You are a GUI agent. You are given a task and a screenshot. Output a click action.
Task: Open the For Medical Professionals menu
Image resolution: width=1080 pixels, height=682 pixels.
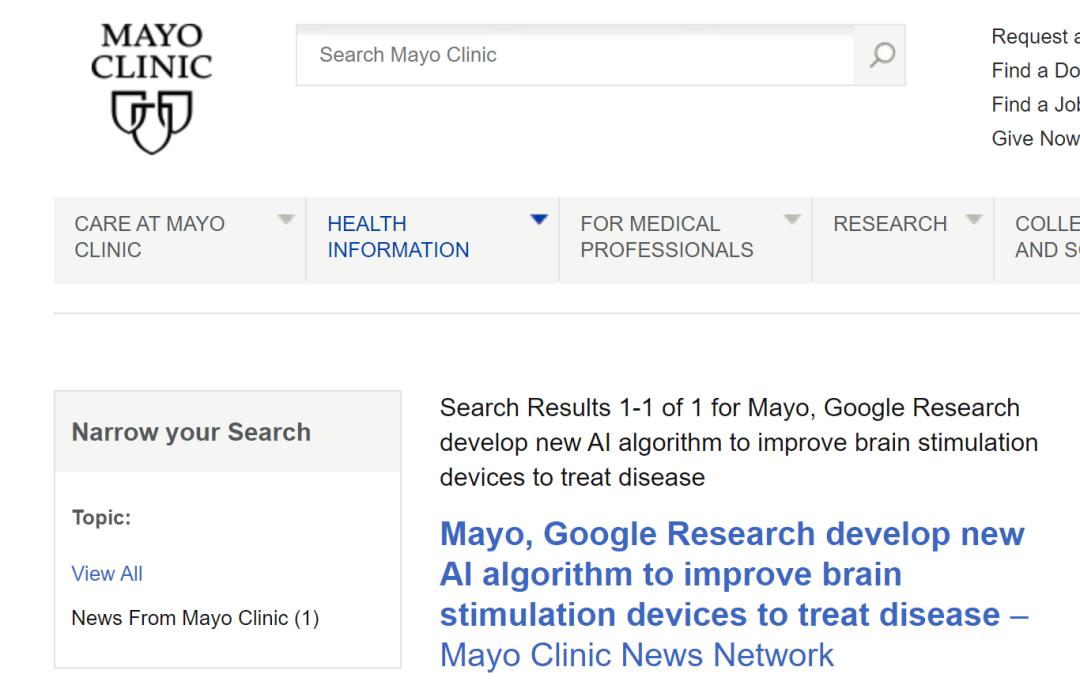tap(666, 237)
